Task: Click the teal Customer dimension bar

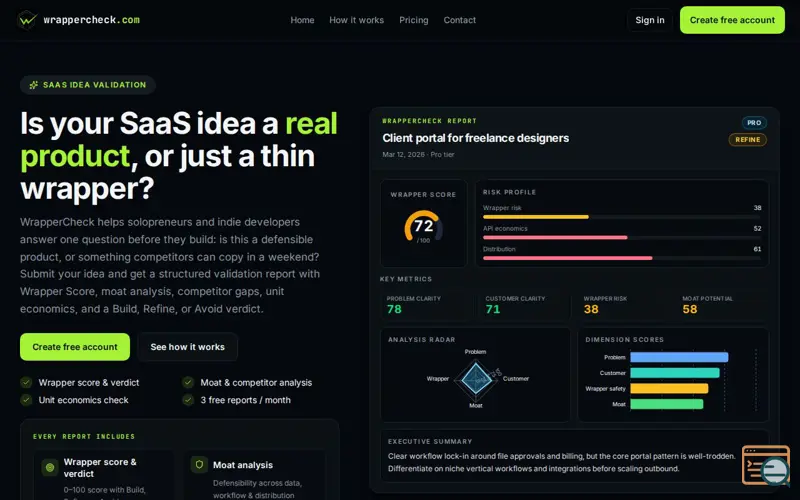Action: tap(675, 373)
